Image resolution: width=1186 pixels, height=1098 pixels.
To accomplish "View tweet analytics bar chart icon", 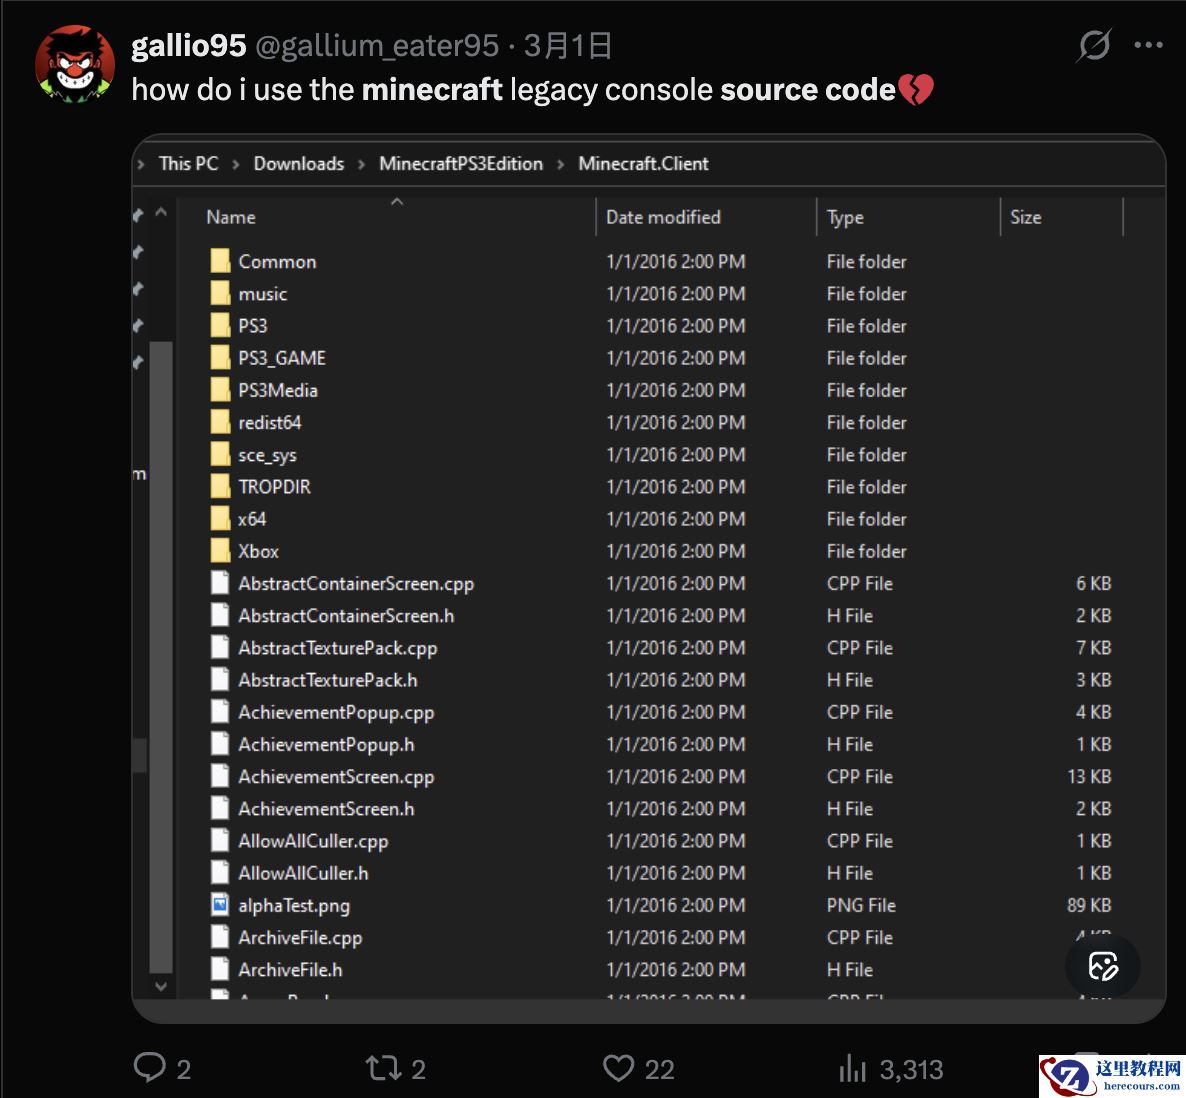I will click(852, 1069).
